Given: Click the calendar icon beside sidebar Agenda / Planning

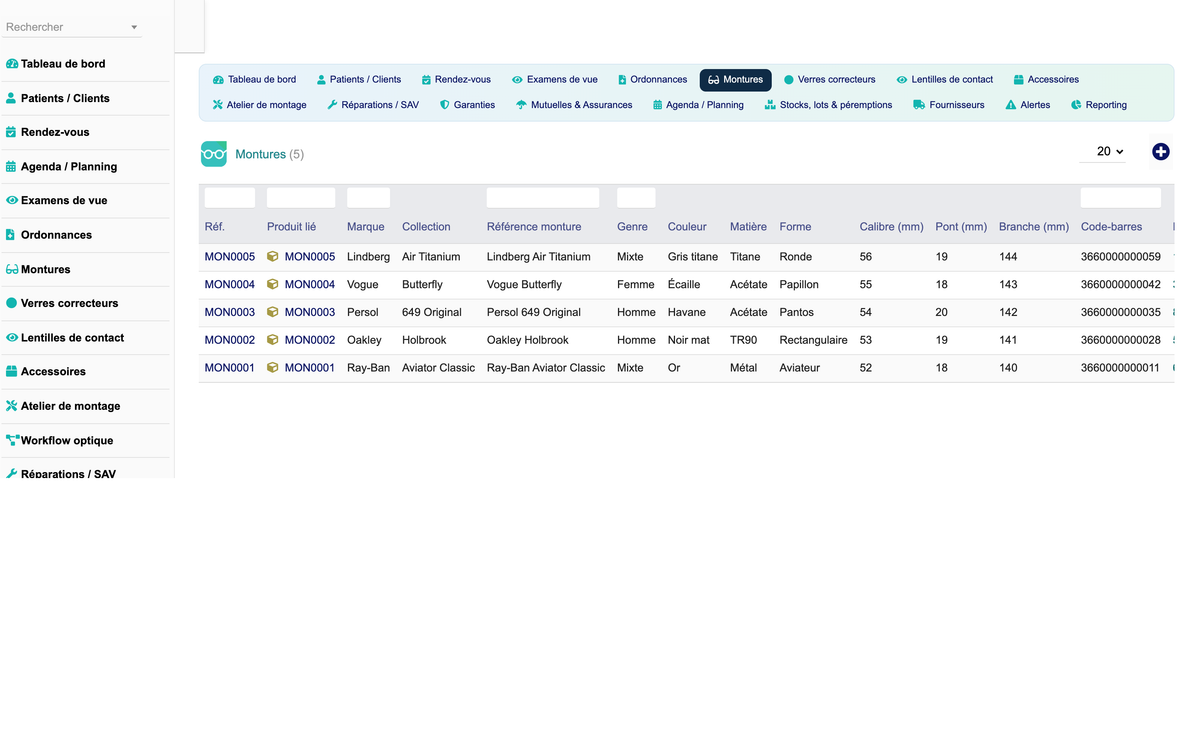Looking at the screenshot, I should click(11, 167).
